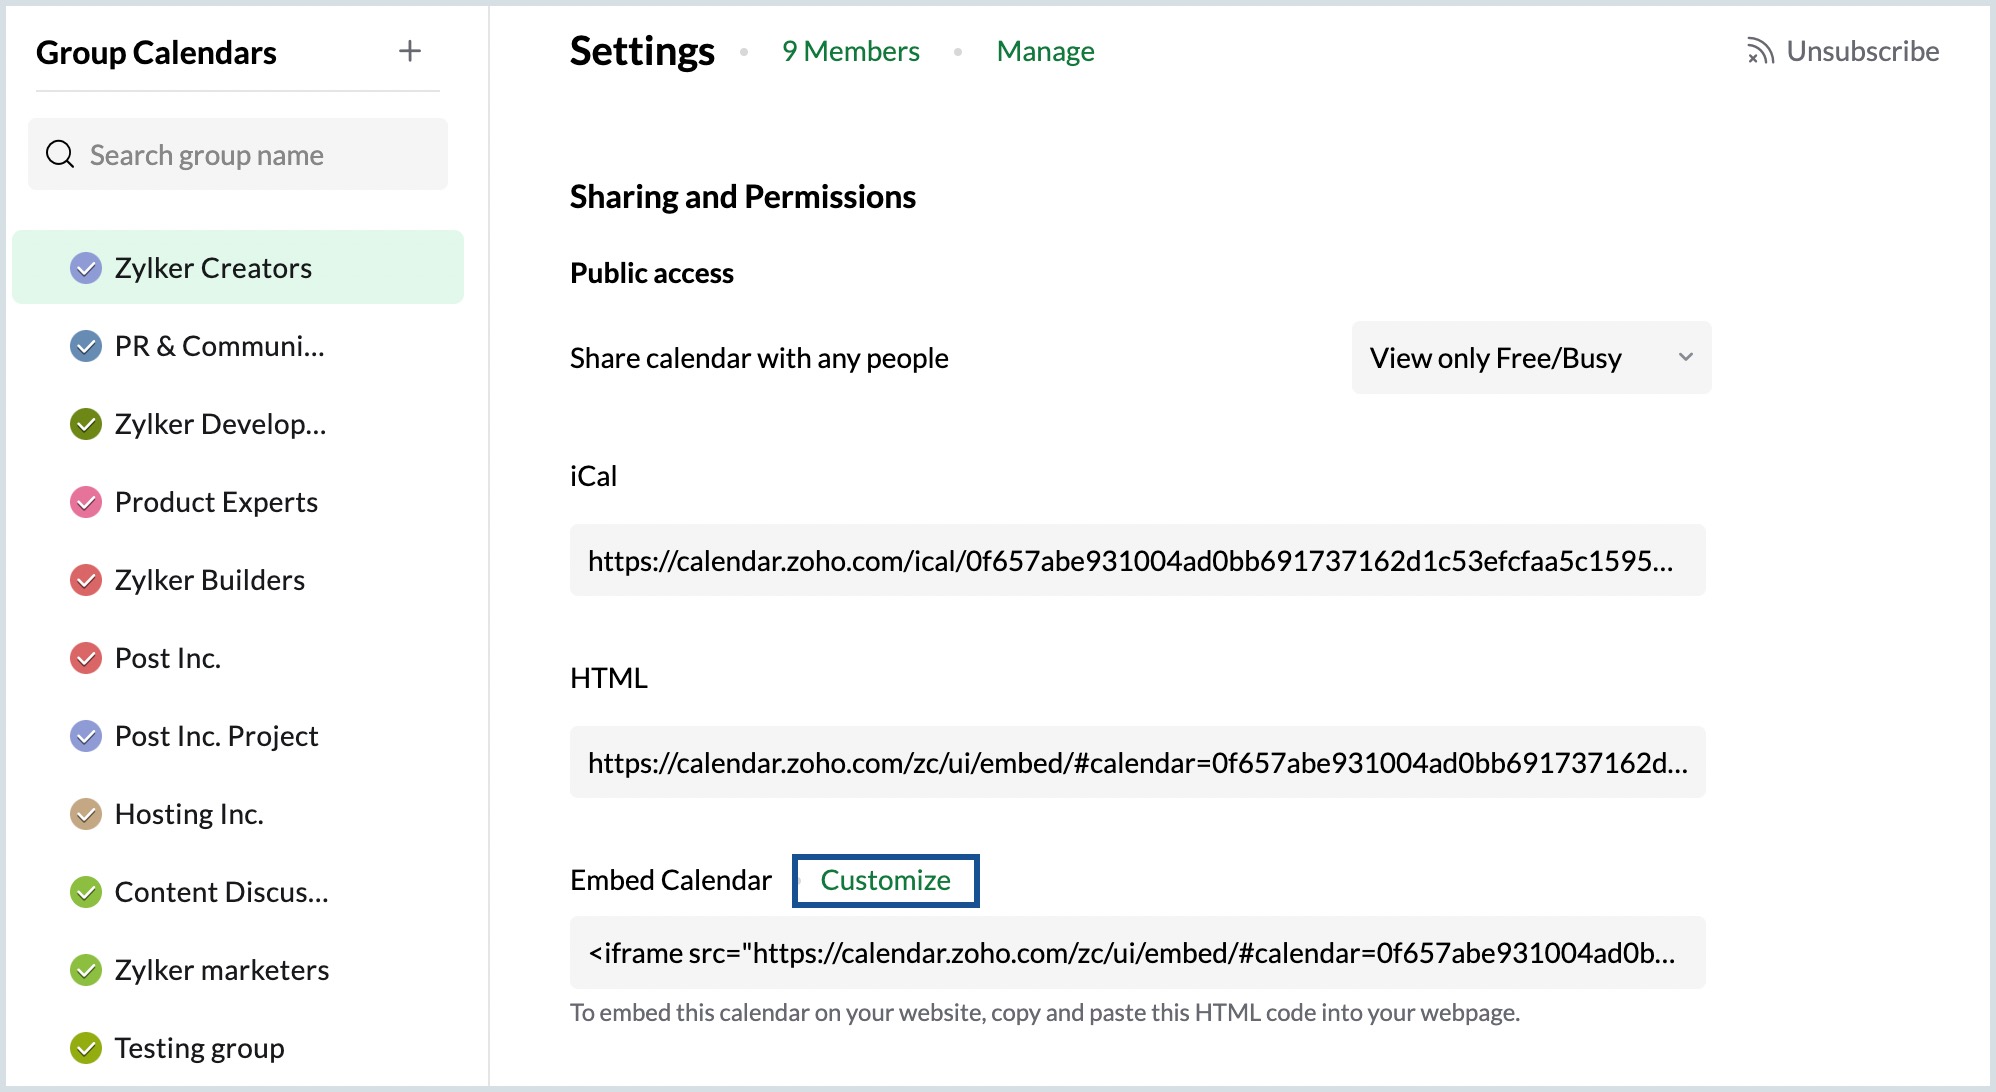The height and width of the screenshot is (1092, 1996).
Task: Open the 9 Members link
Action: tap(850, 51)
